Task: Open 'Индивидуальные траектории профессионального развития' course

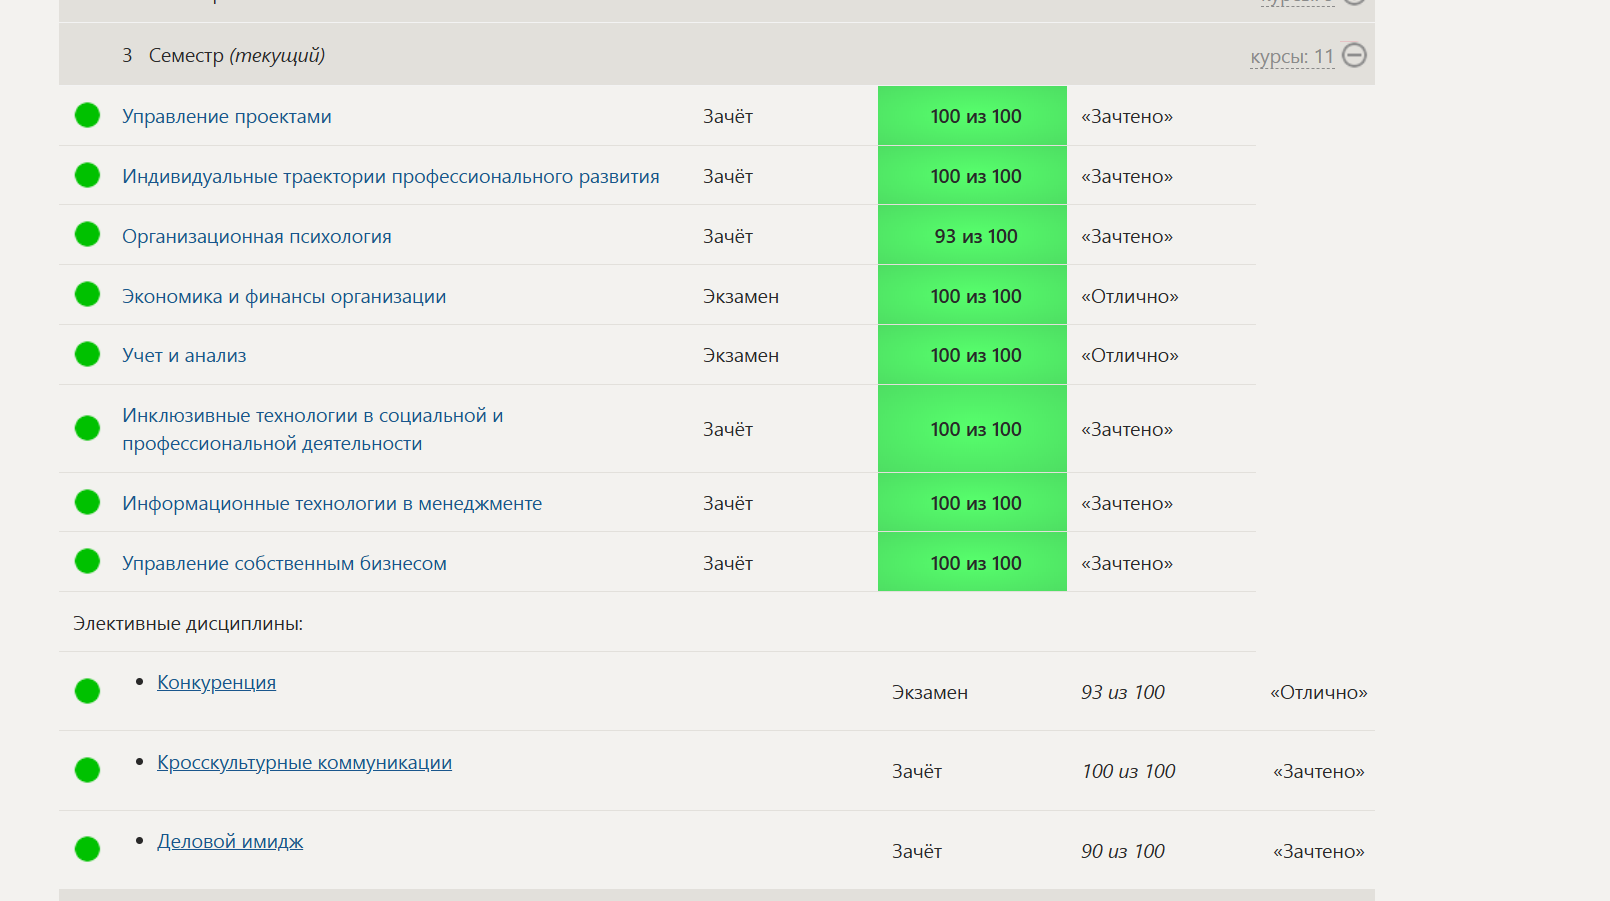Action: pos(390,177)
